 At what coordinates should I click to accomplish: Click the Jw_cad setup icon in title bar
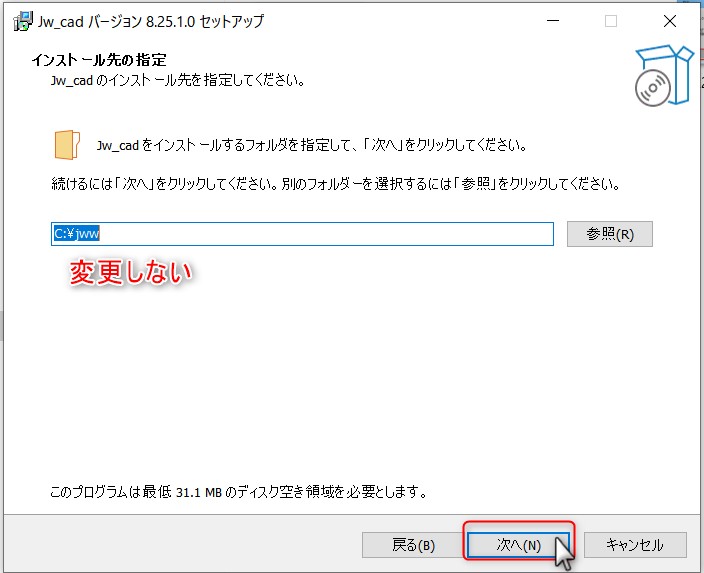(x=22, y=21)
